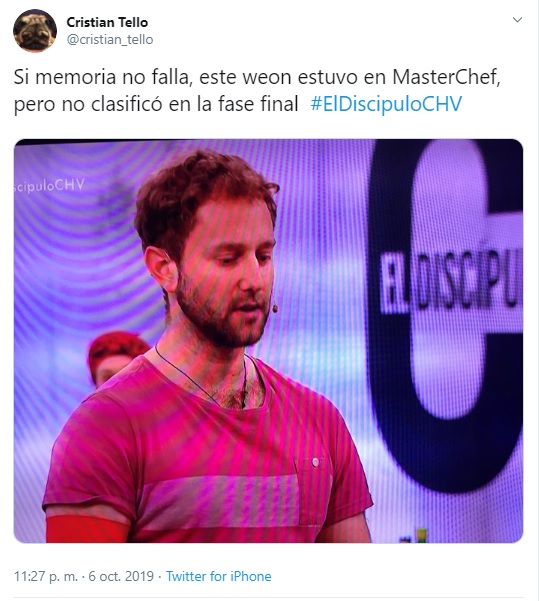
Task: Click the headset microphone near the man's cheek
Action: (x=275, y=307)
